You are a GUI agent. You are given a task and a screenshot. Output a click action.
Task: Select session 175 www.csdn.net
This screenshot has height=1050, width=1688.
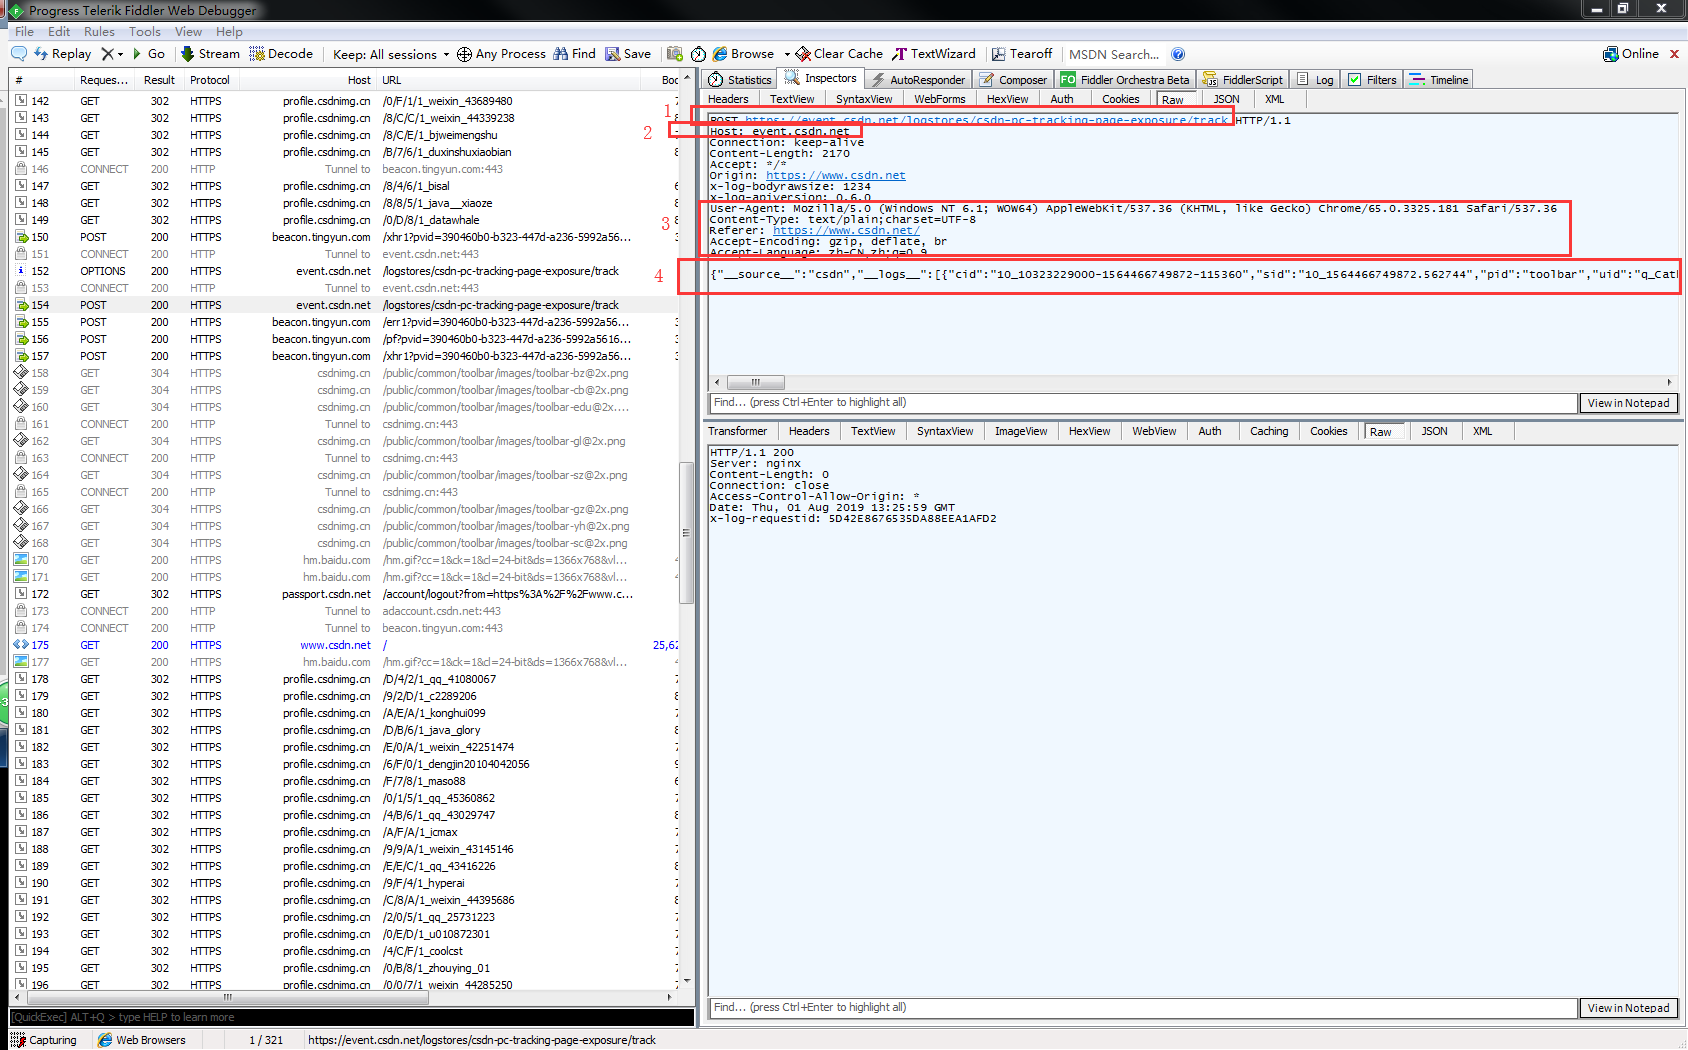pyautogui.click(x=344, y=645)
